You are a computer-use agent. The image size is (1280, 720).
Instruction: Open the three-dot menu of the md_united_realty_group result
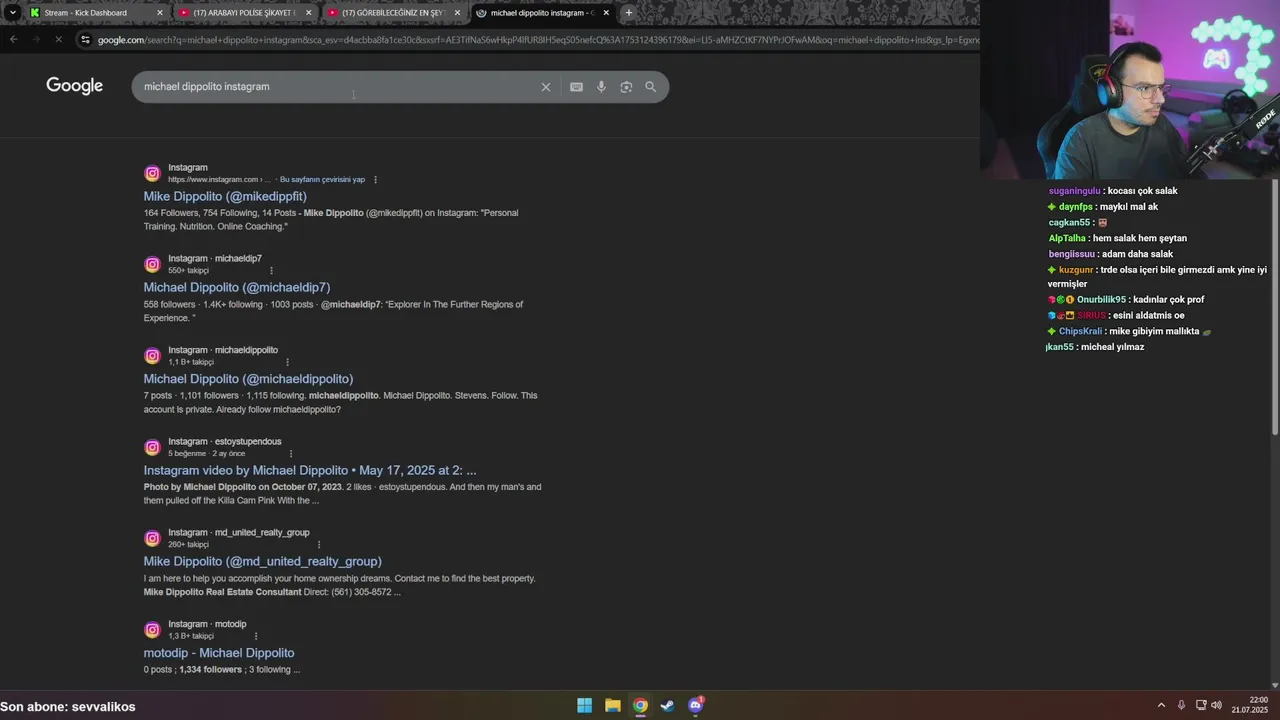(x=319, y=545)
